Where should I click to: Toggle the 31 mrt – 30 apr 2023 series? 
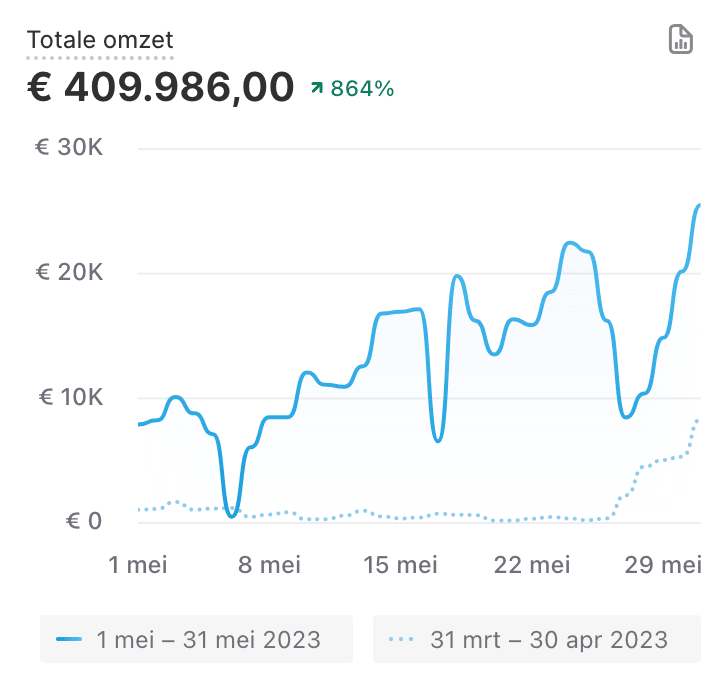coord(536,639)
